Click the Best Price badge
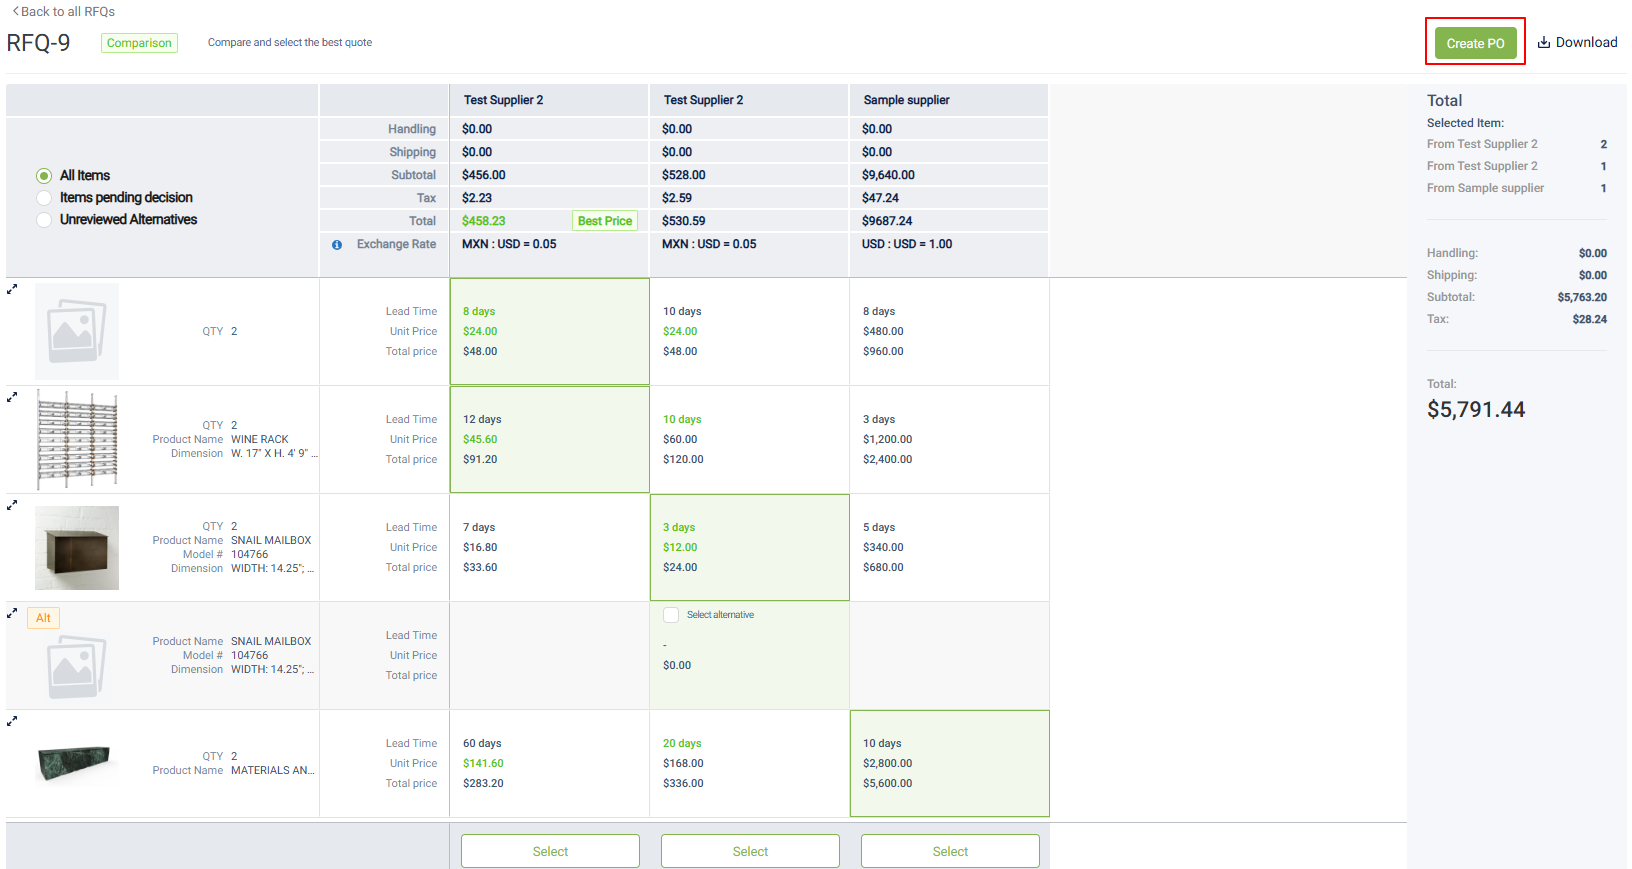Image resolution: width=1632 pixels, height=869 pixels. pos(605,221)
